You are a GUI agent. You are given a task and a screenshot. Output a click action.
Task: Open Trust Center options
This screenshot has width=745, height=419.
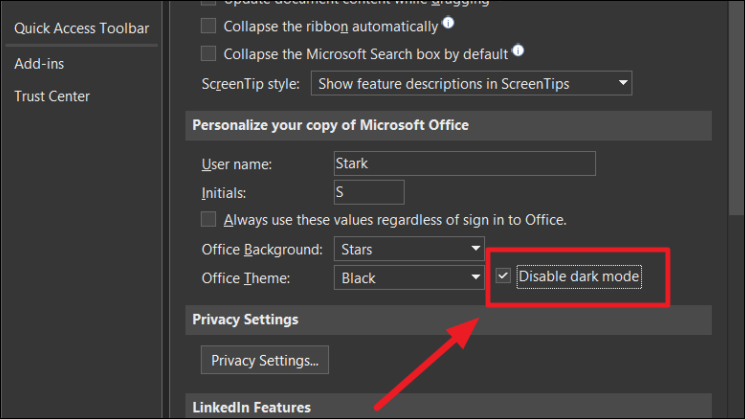click(x=52, y=96)
